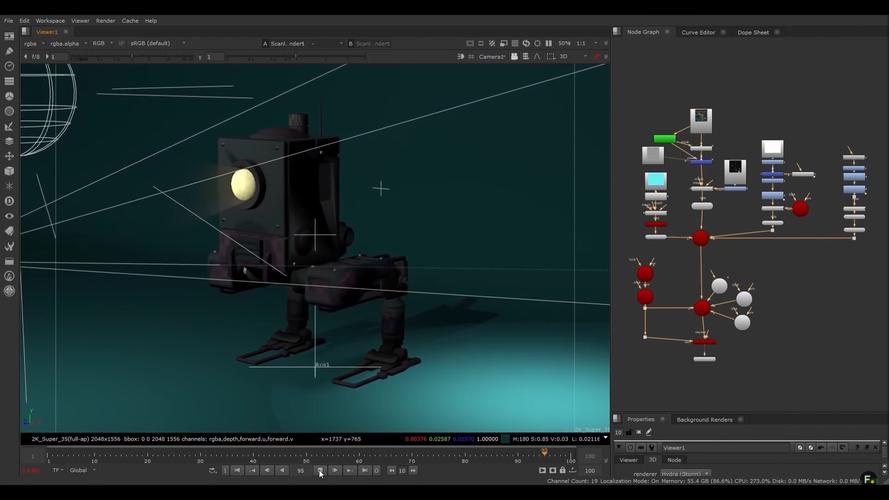Open the Merge nodes toolbar icon
Screen dimensions: 889x500
pyautogui.click(x=10, y=141)
